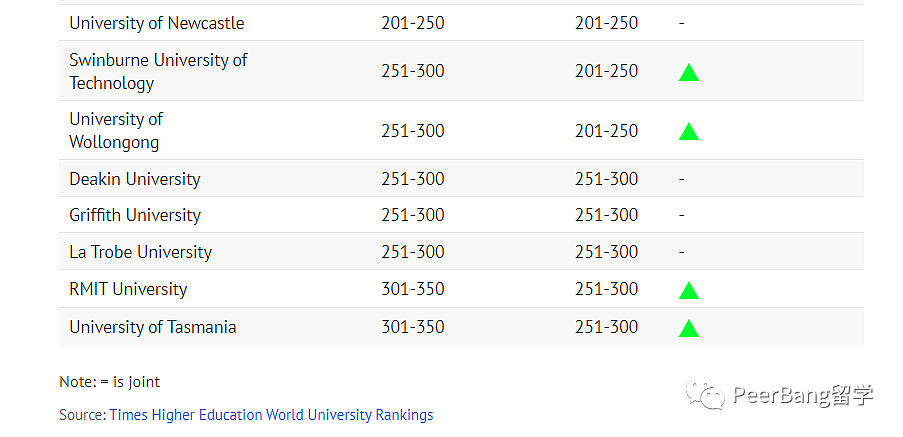
Task: Select the Deakin University name
Action: pos(135,179)
